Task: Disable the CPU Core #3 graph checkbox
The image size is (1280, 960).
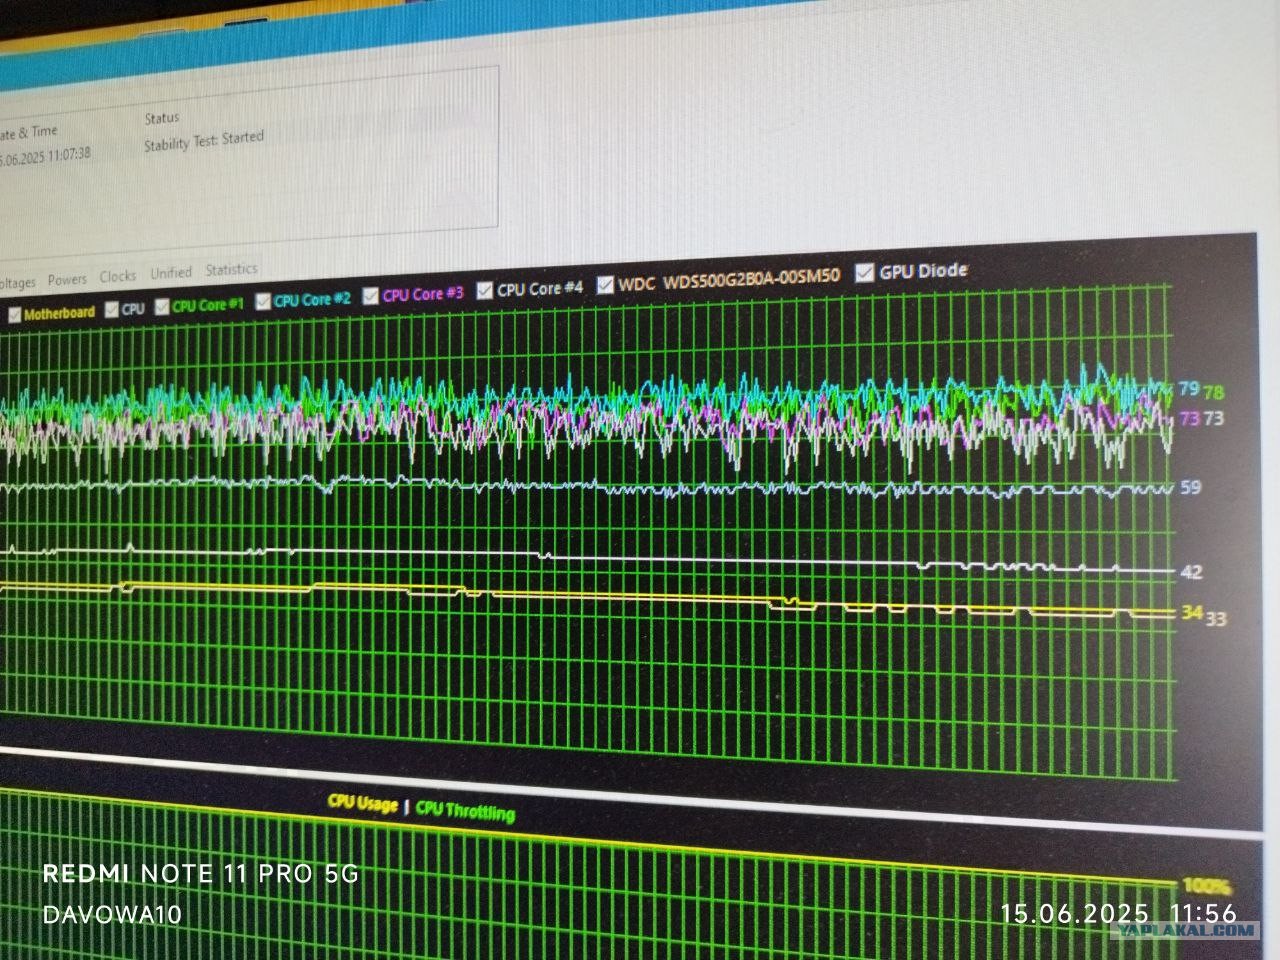Action: 371,296
